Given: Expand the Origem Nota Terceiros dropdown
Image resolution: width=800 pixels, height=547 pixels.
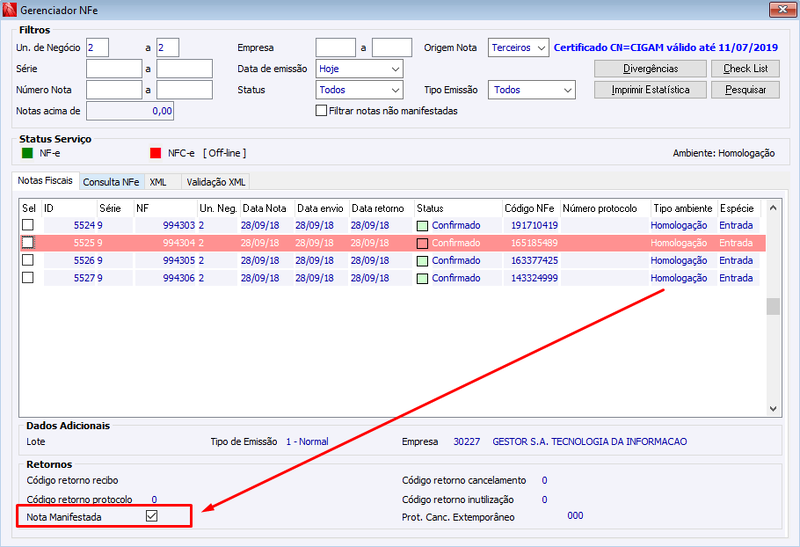Looking at the screenshot, I should pyautogui.click(x=518, y=47).
